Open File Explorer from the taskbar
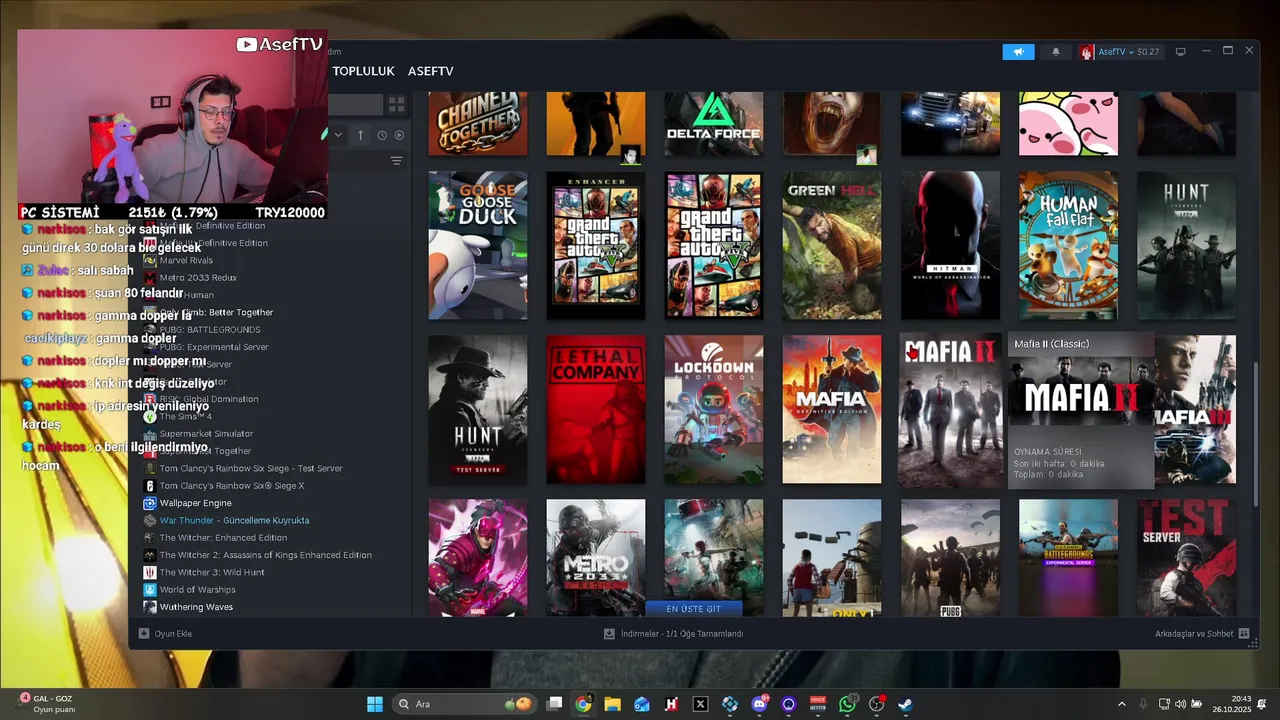Viewport: 1280px width, 720px height. [612, 704]
